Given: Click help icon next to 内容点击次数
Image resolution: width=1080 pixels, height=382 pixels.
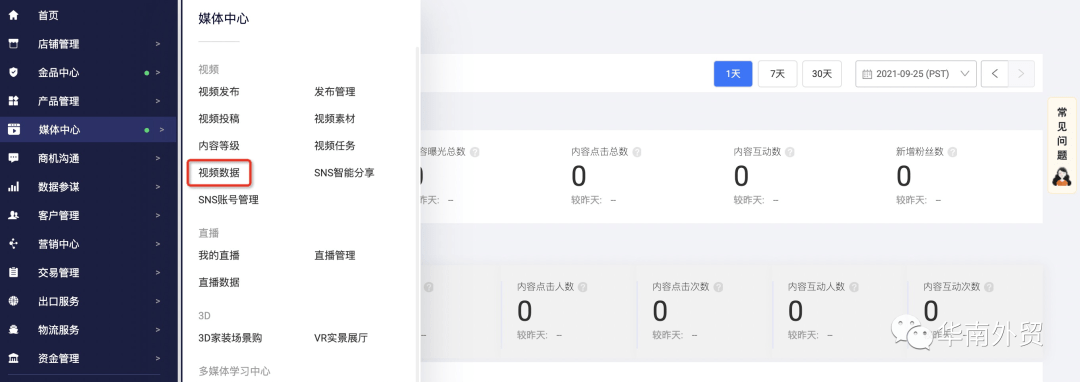Looking at the screenshot, I should 718,286.
